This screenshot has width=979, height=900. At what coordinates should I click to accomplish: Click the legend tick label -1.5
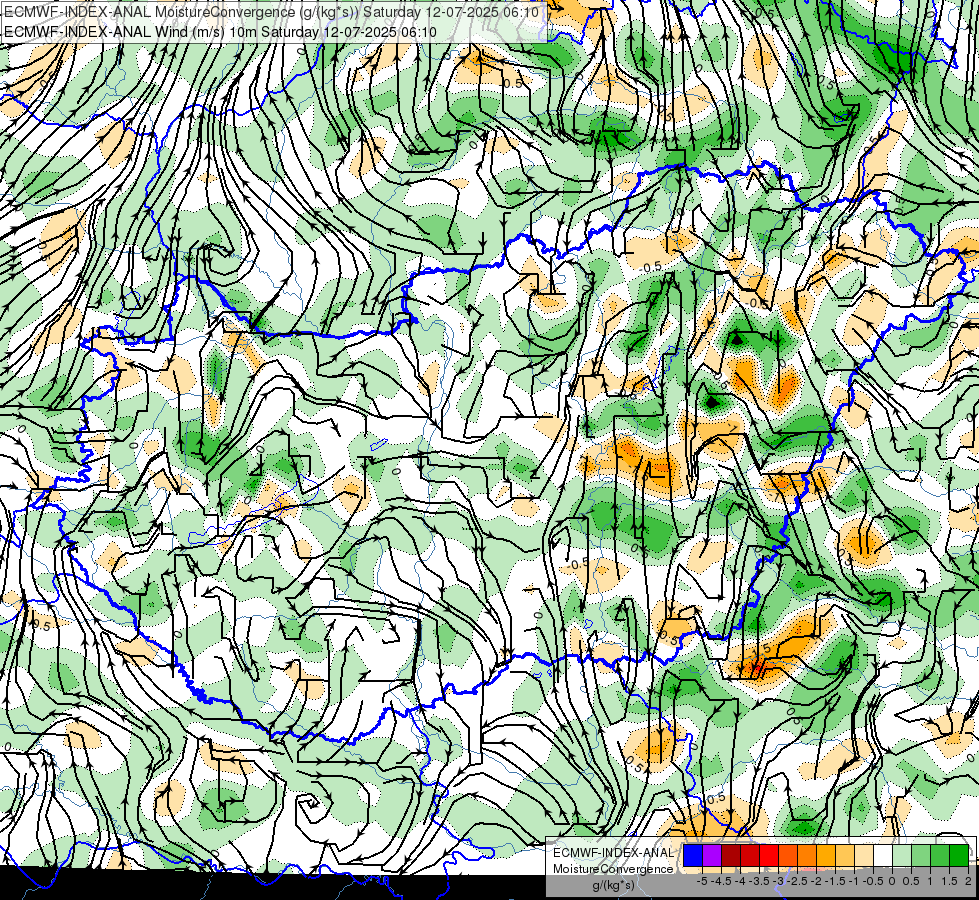835,881
